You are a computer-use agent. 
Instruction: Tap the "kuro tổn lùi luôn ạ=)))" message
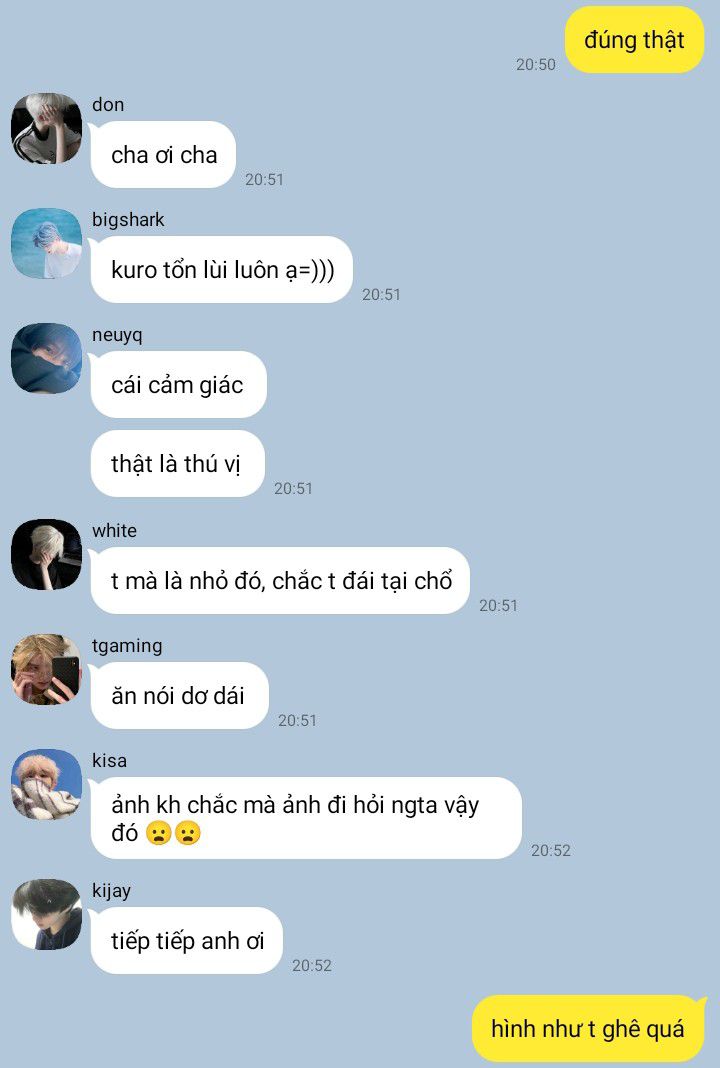click(x=222, y=270)
